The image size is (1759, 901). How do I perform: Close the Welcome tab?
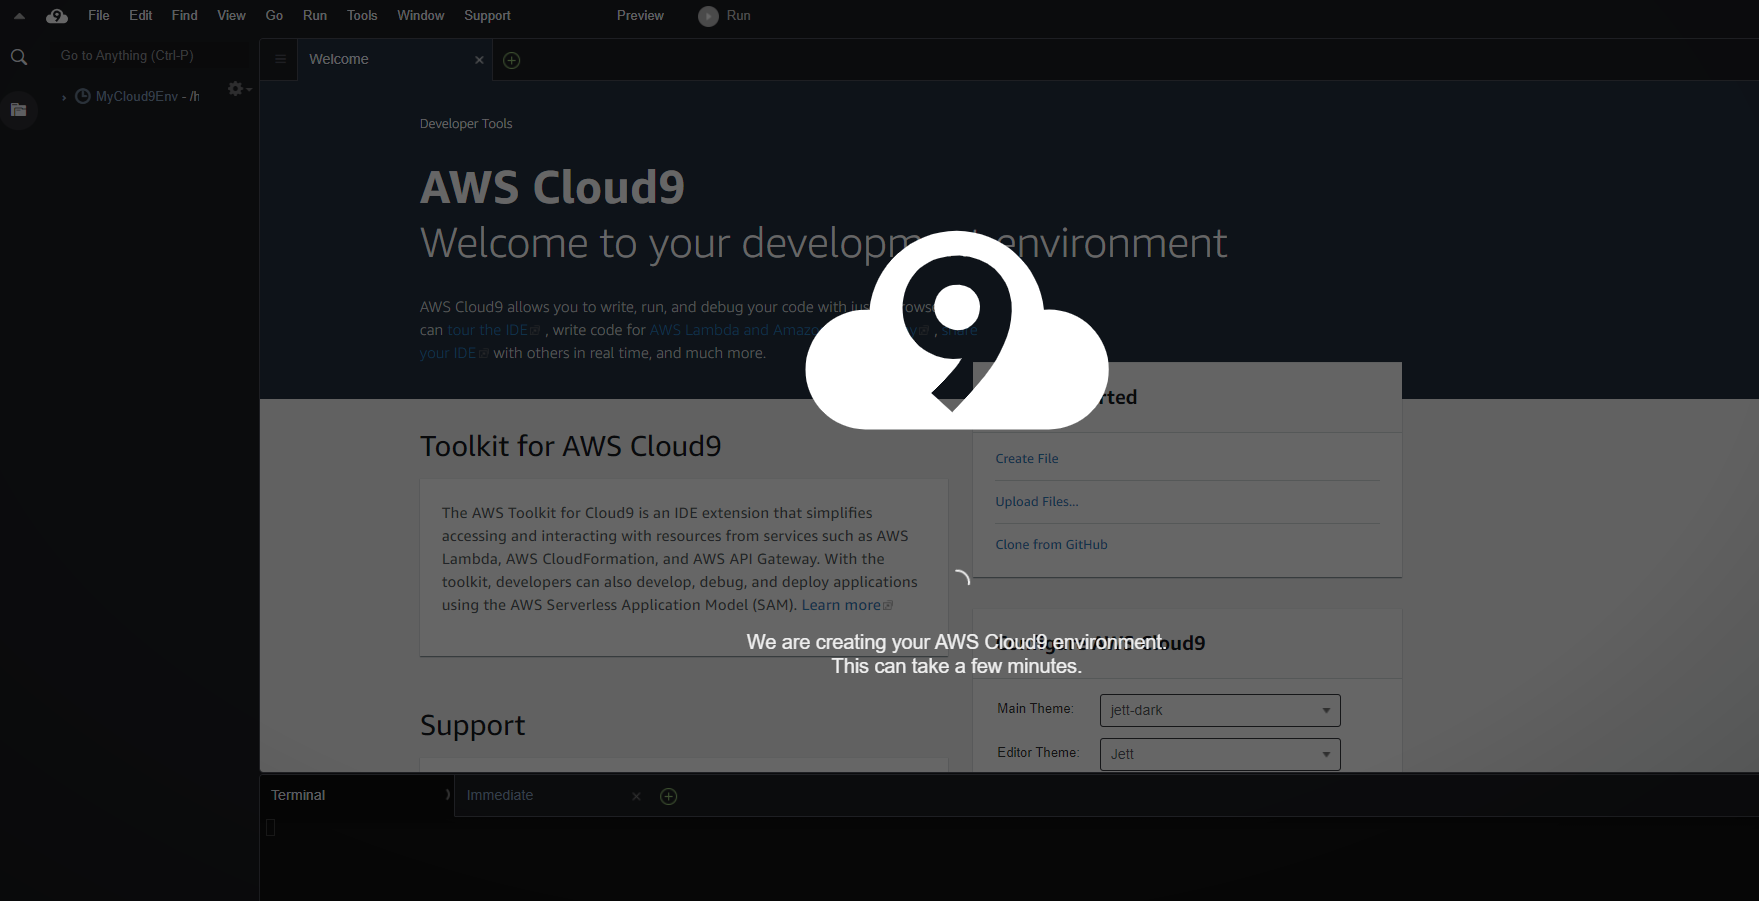tap(479, 60)
